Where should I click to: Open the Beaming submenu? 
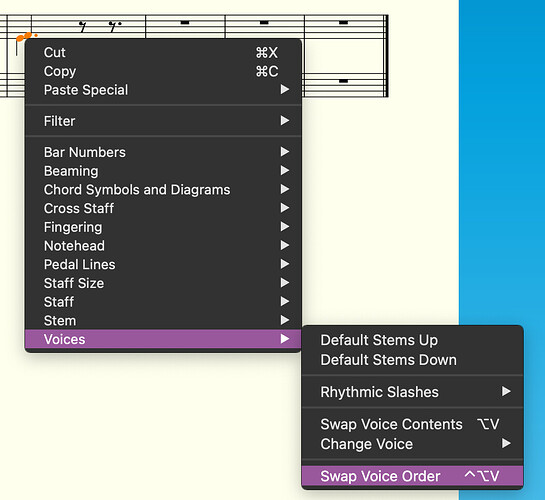tap(163, 171)
